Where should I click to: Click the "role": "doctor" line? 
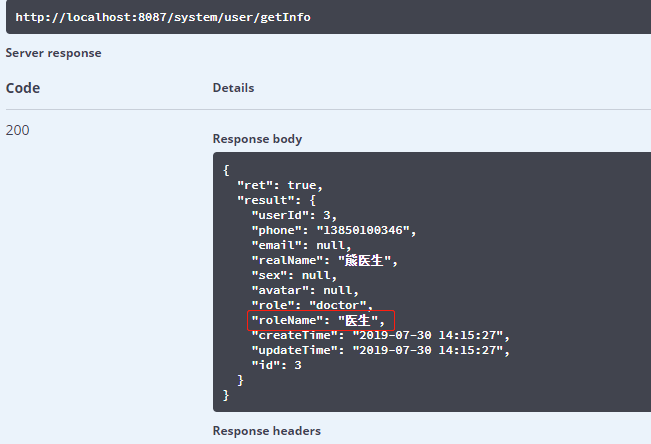click(312, 305)
